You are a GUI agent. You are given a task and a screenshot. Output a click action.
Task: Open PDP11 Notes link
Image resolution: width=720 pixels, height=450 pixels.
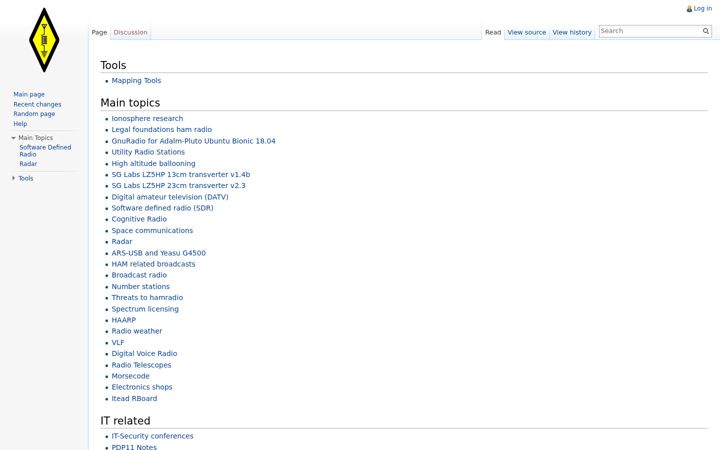[134, 447]
